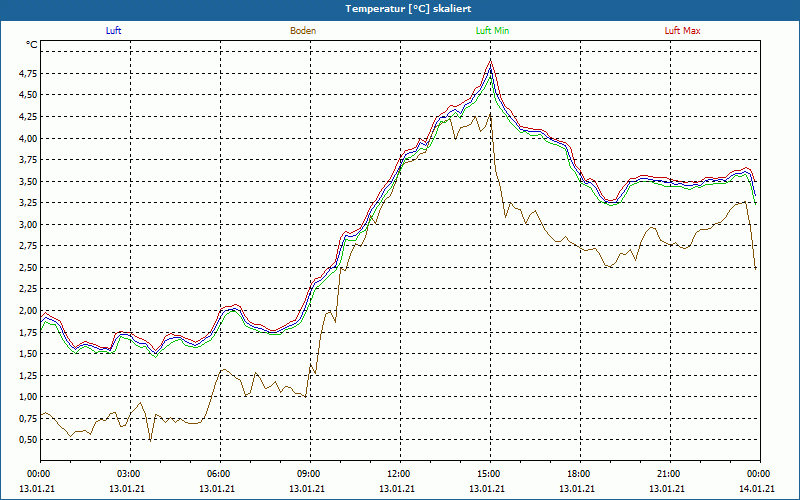Click the 4,75 y-axis value
800x500 pixels.
(28, 74)
